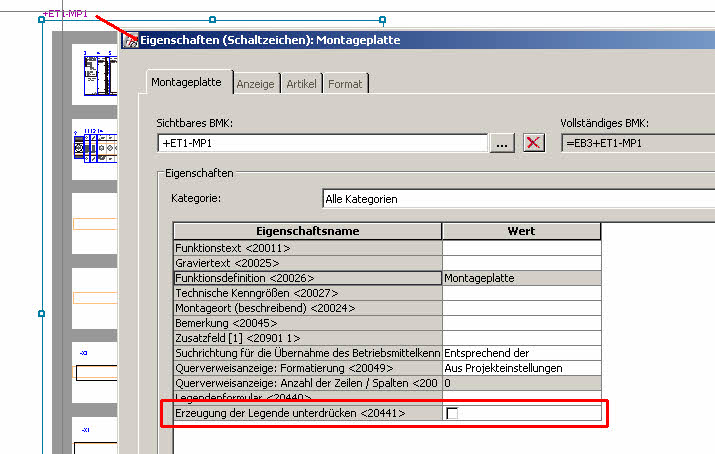Switch to the Montageplatte tab
Viewport: 715px width, 454px height.
(187, 82)
